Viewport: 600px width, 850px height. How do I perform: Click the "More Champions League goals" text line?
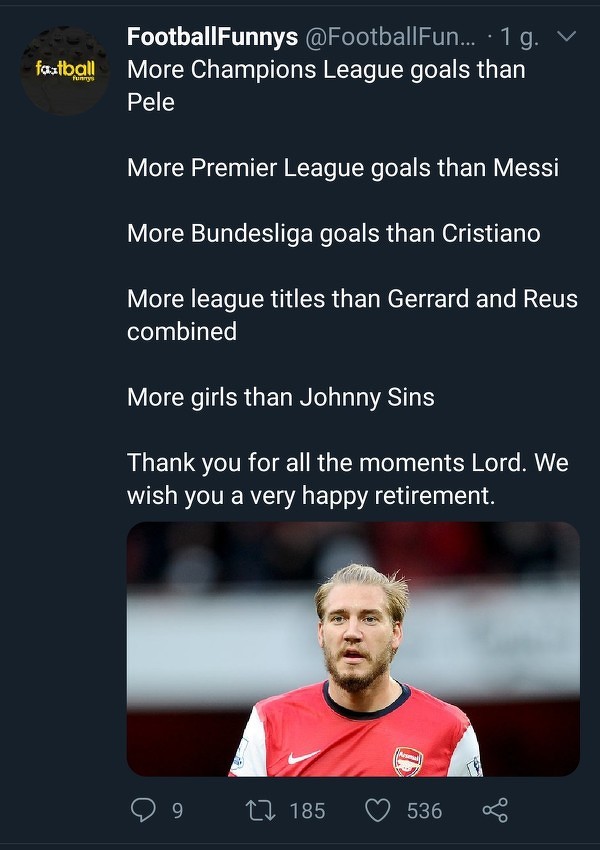pyautogui.click(x=326, y=70)
